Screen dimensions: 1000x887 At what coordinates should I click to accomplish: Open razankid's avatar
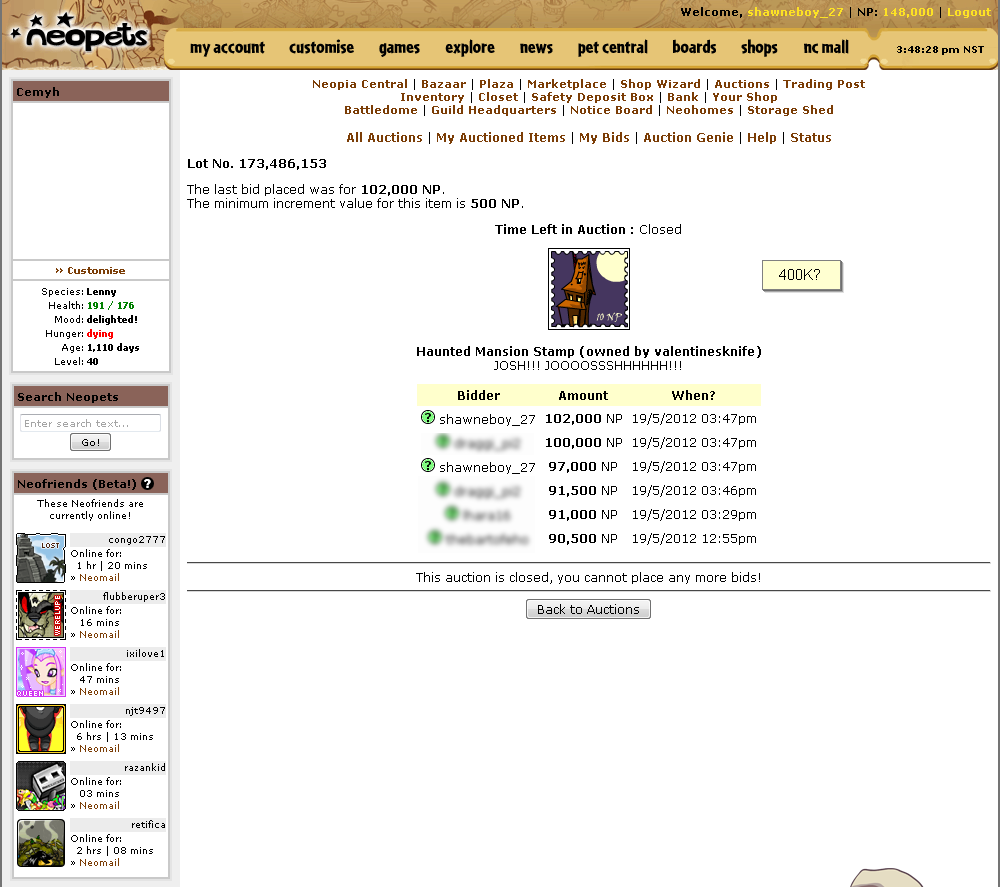coord(41,786)
